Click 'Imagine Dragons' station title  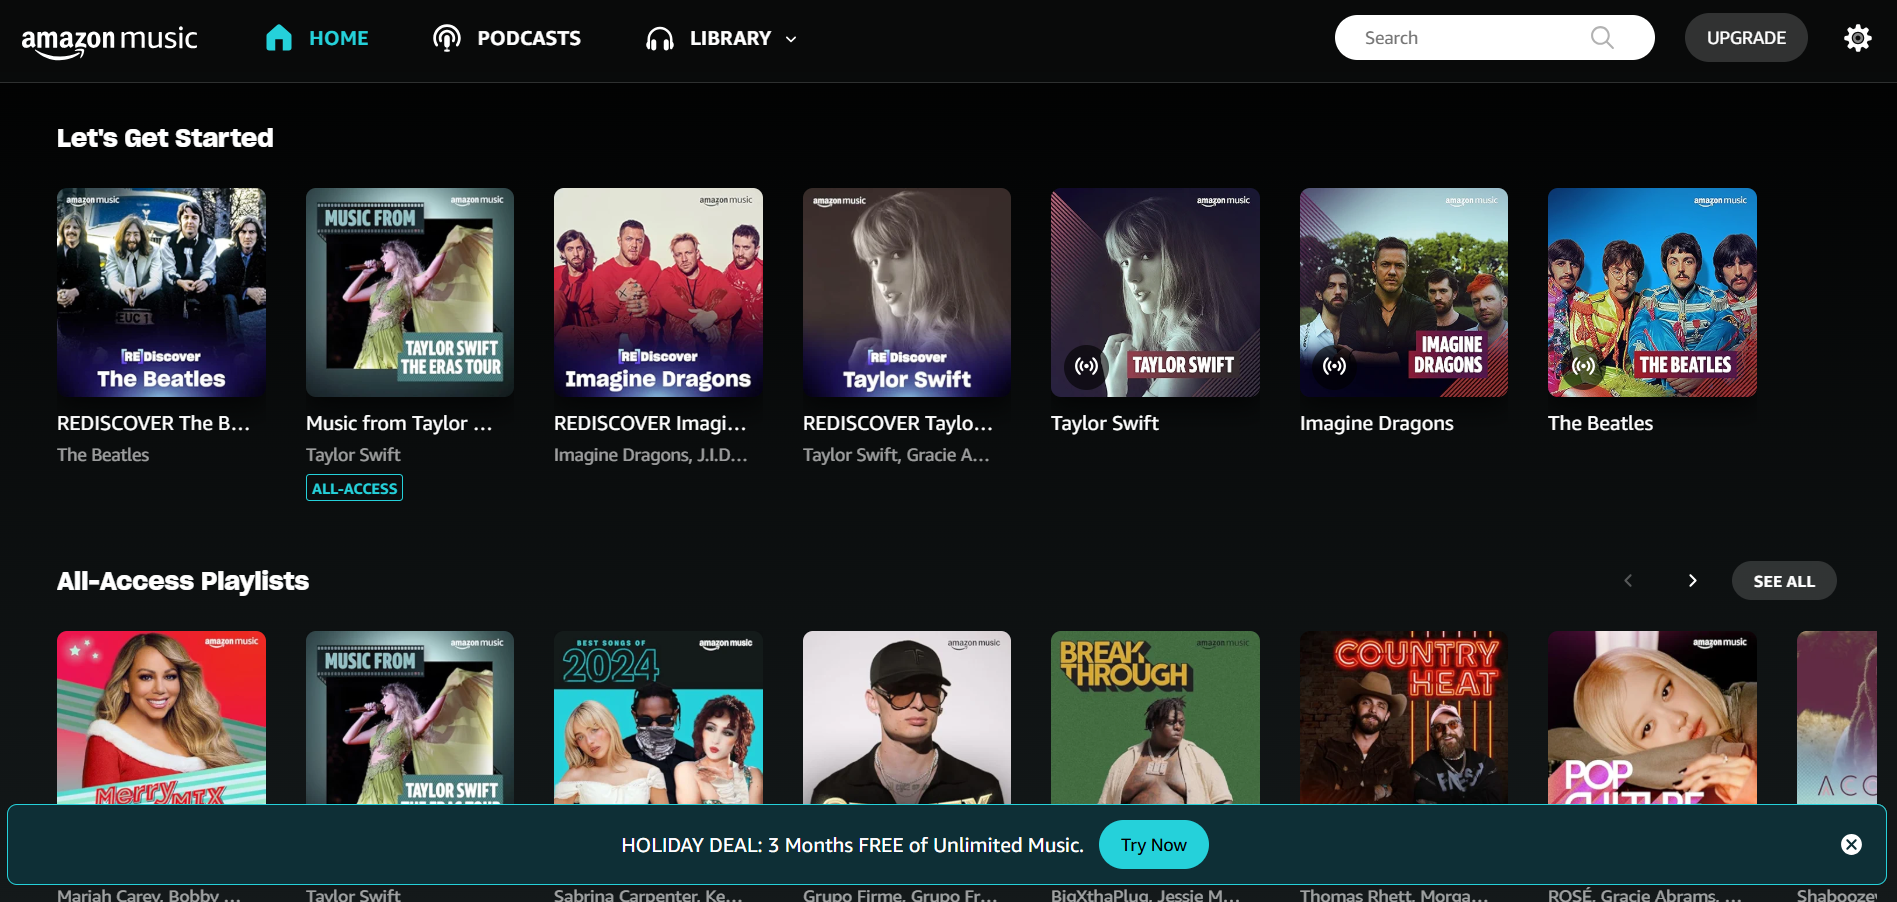(1377, 423)
